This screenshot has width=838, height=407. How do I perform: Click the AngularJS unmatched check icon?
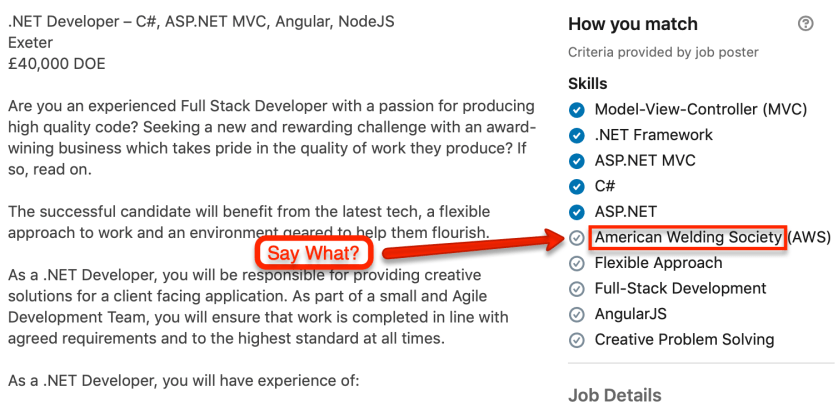tap(576, 314)
